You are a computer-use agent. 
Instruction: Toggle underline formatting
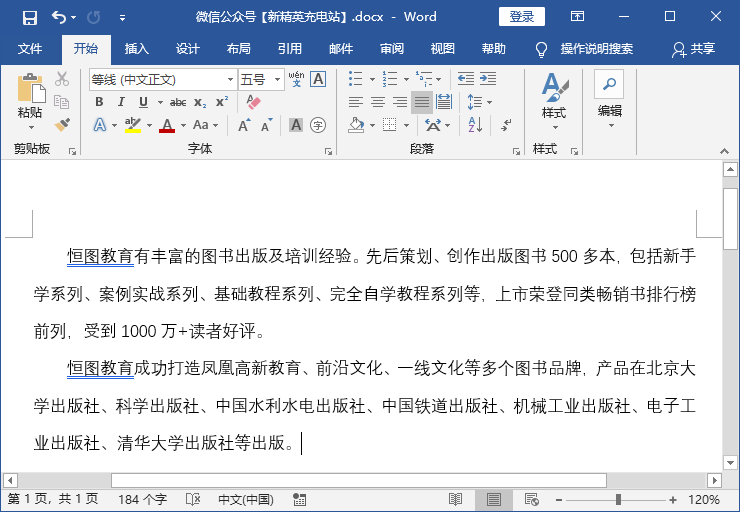[143, 102]
